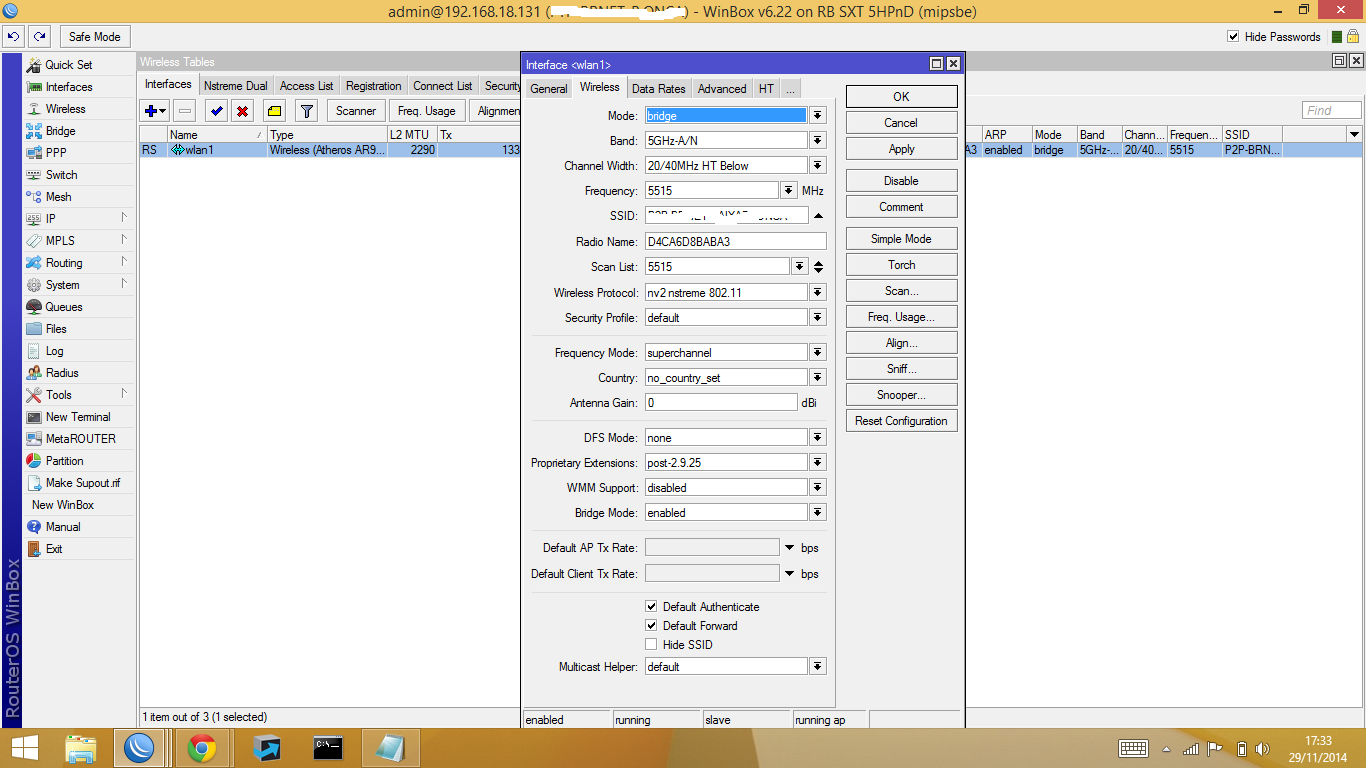
Task: Click the Radio Name input field
Action: coord(736,241)
